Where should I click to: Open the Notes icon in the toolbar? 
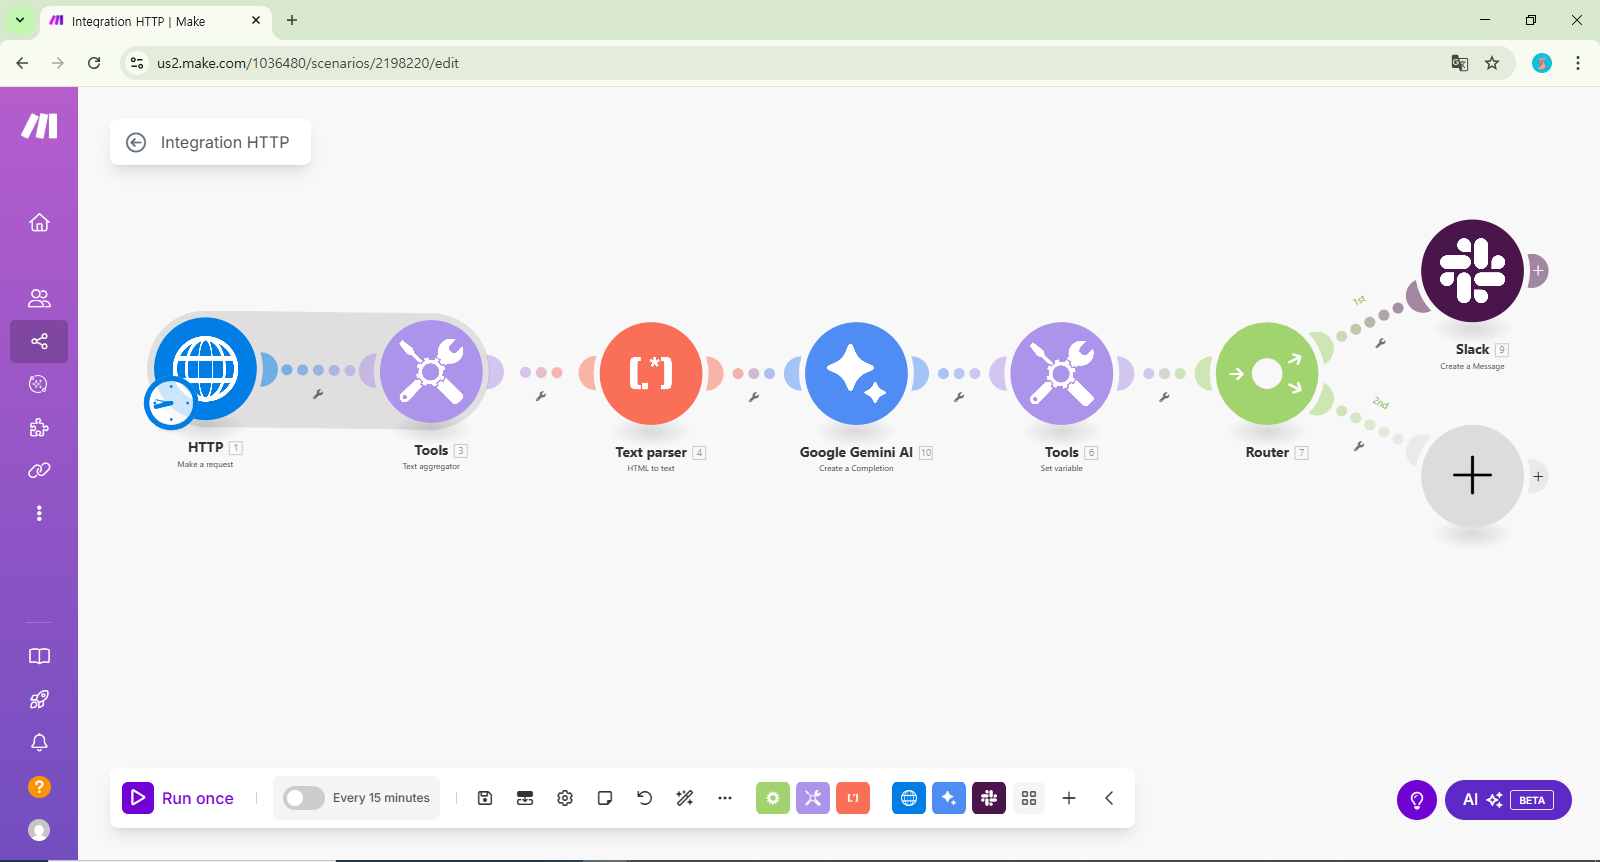point(605,798)
